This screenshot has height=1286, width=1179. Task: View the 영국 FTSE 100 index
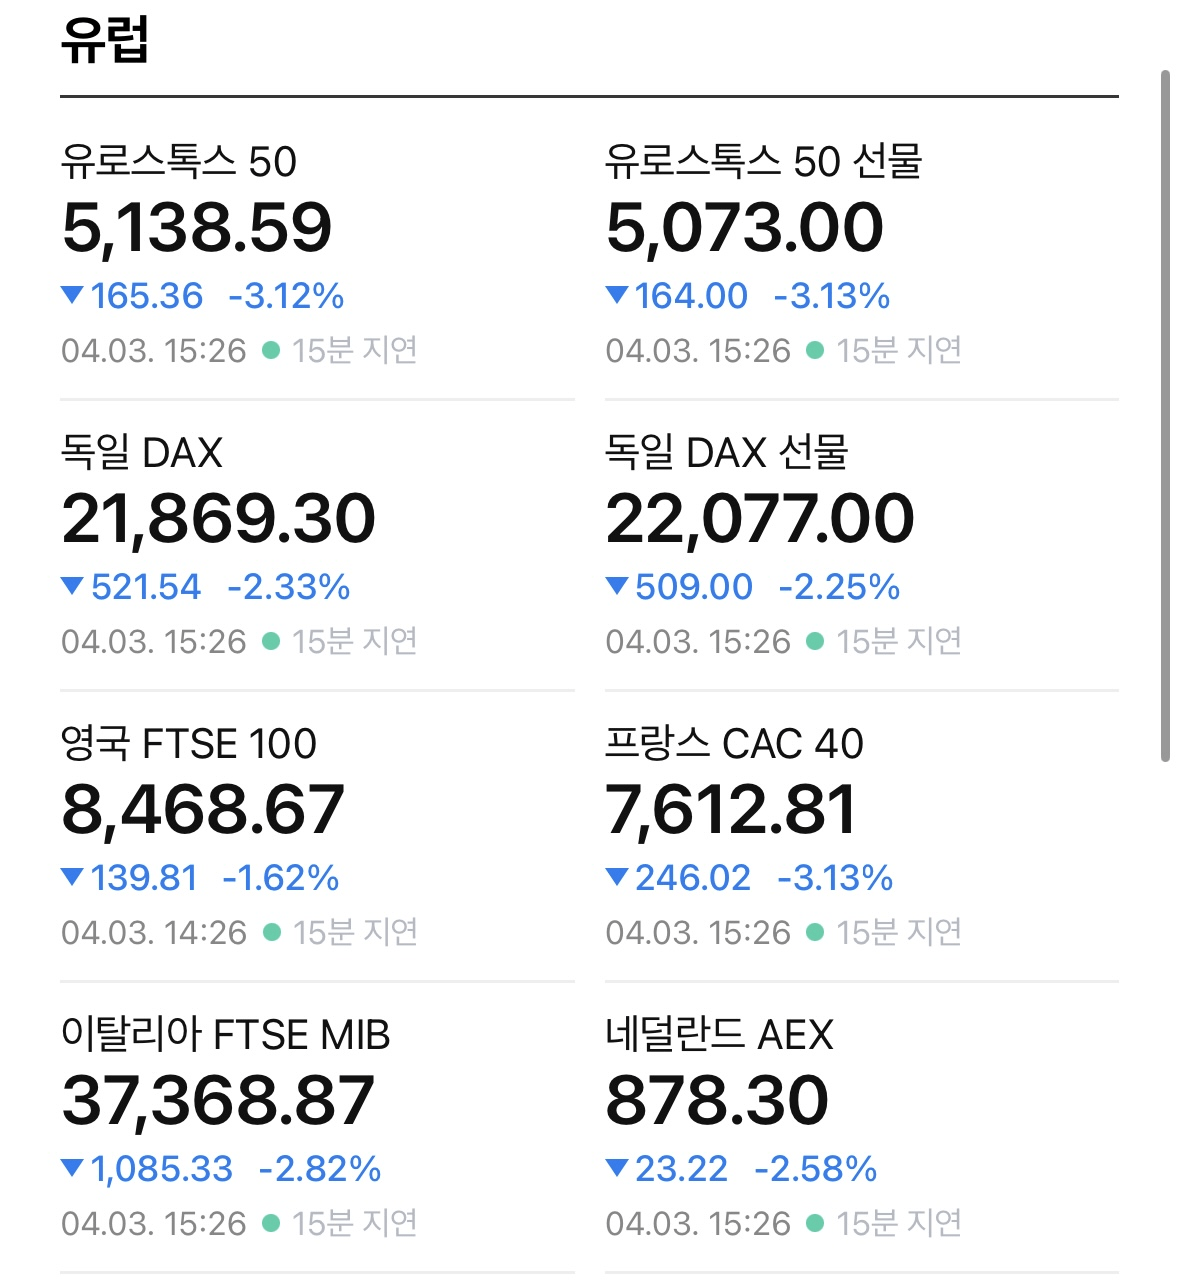189,744
